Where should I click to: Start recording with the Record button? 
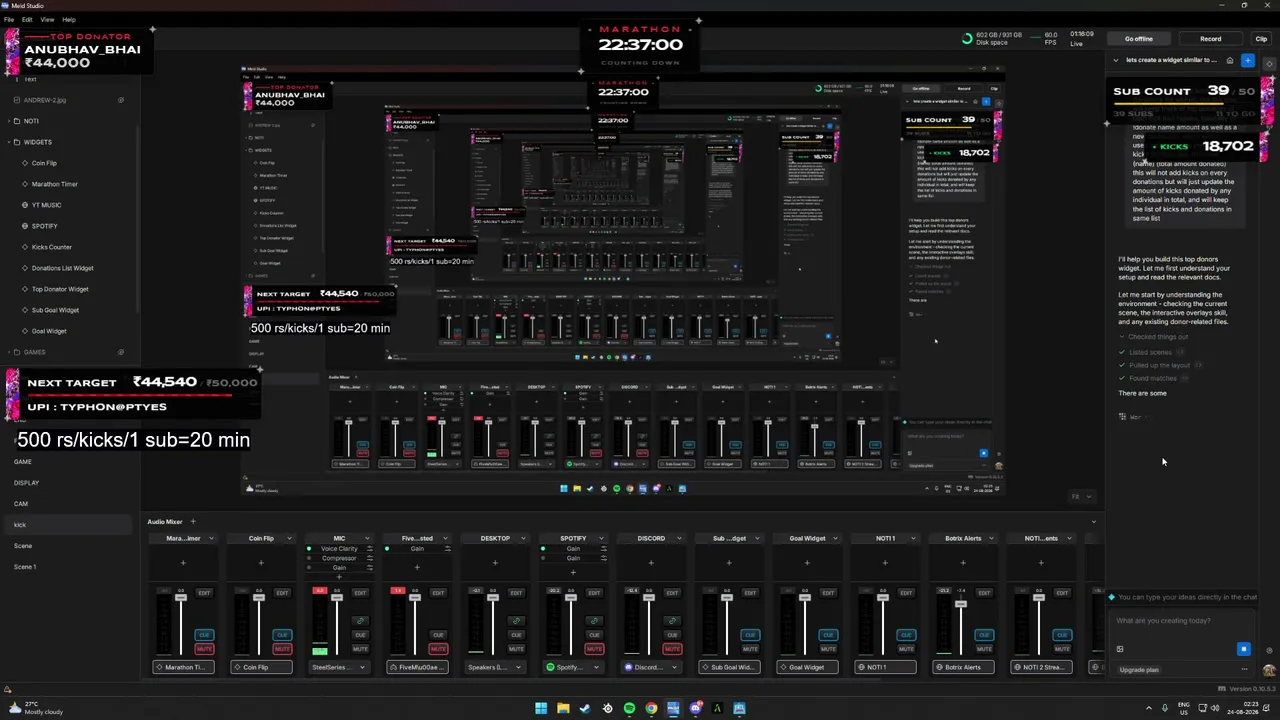tap(1210, 39)
